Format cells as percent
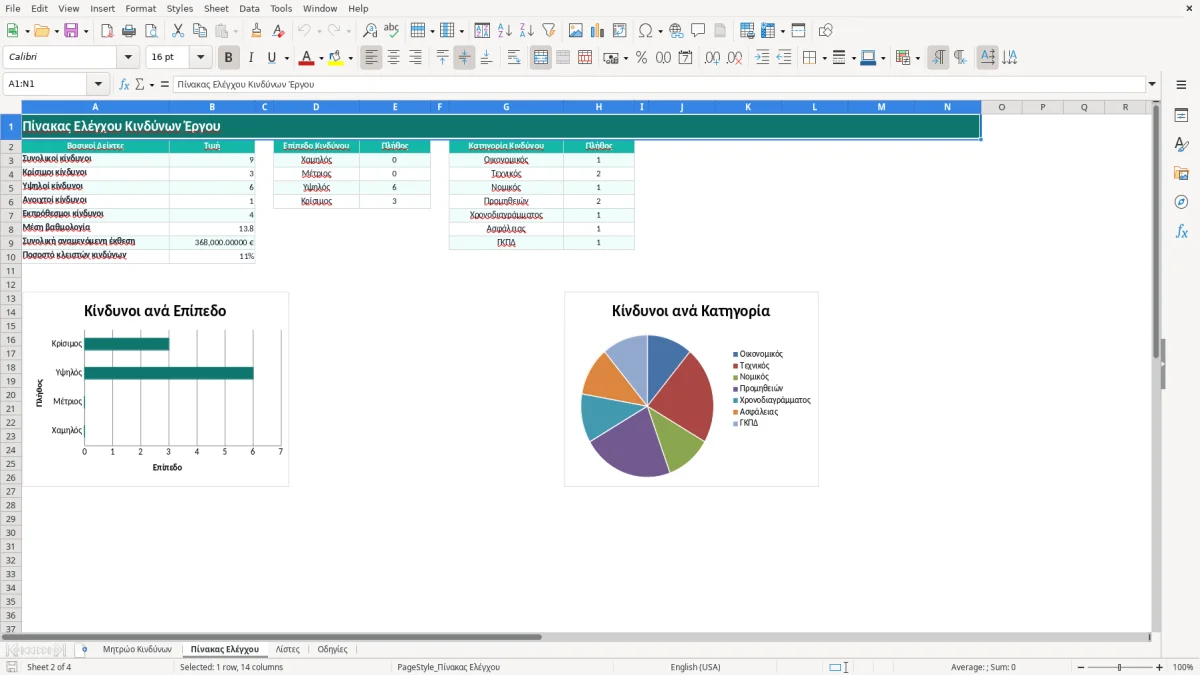 pyautogui.click(x=642, y=58)
